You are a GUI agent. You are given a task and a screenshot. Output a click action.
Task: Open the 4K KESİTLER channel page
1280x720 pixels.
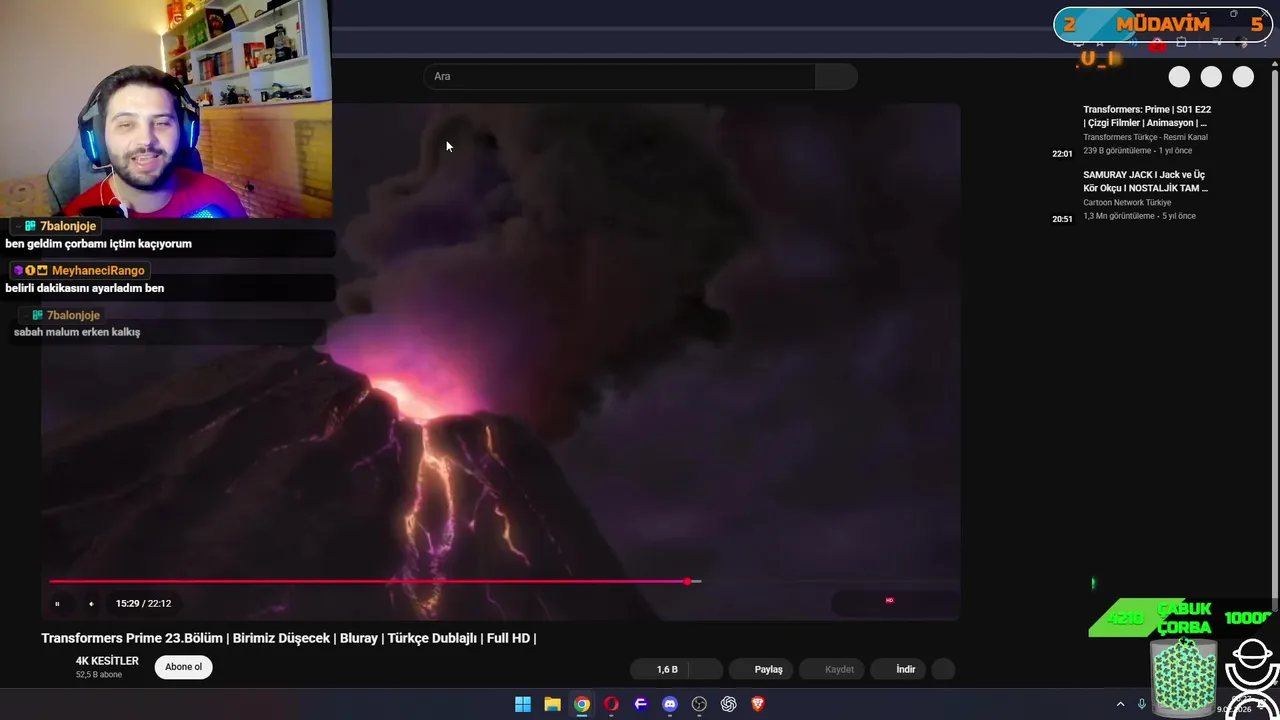[107, 661]
